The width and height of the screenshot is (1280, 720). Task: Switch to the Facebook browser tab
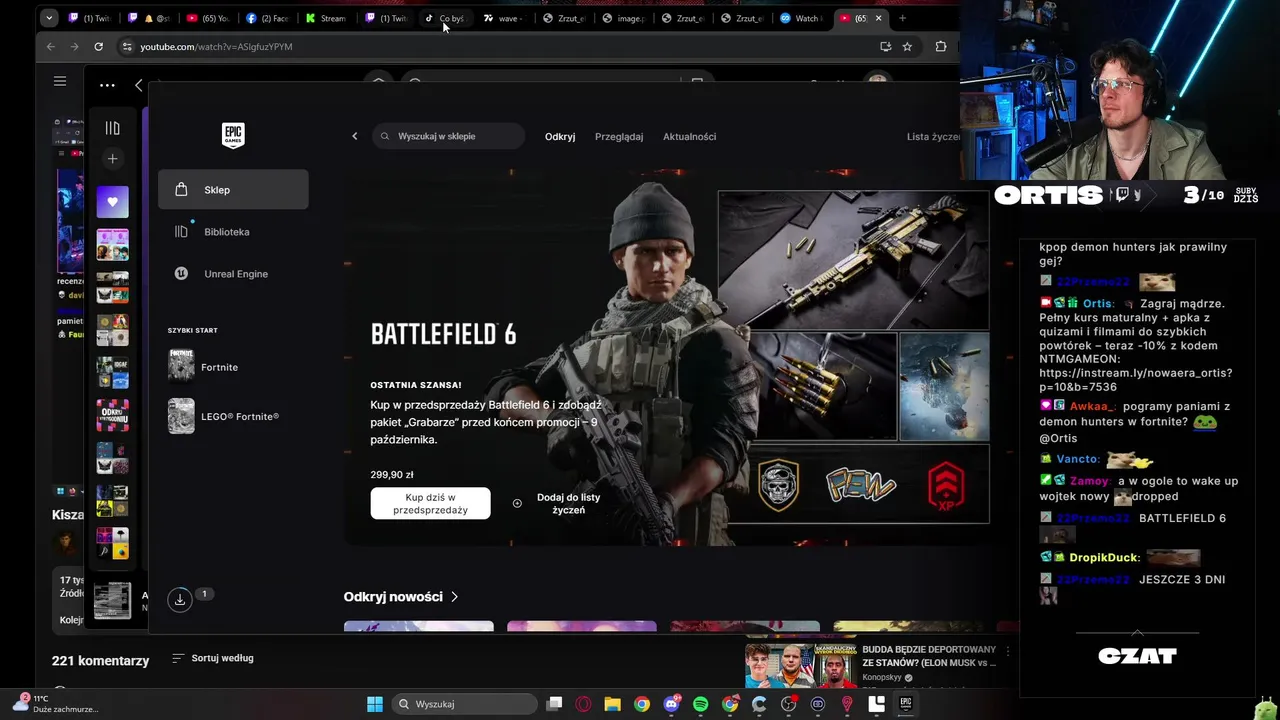(267, 18)
